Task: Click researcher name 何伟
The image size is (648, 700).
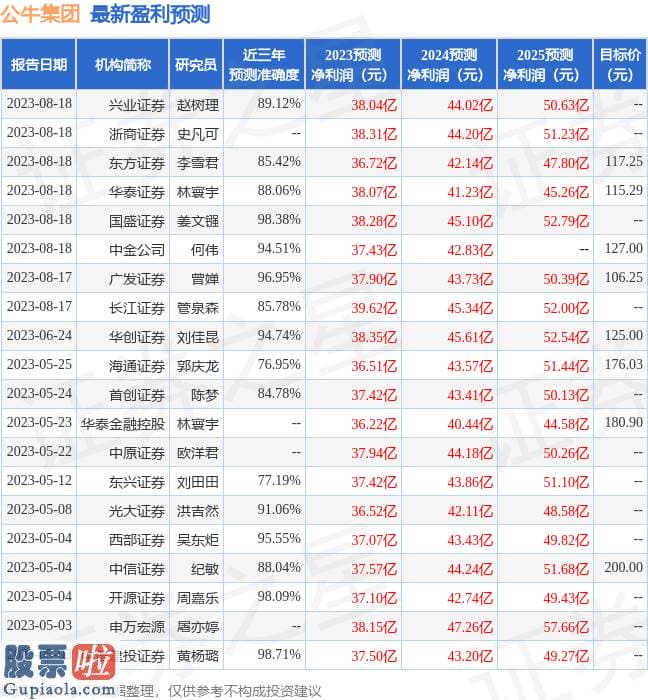Action: pos(205,250)
